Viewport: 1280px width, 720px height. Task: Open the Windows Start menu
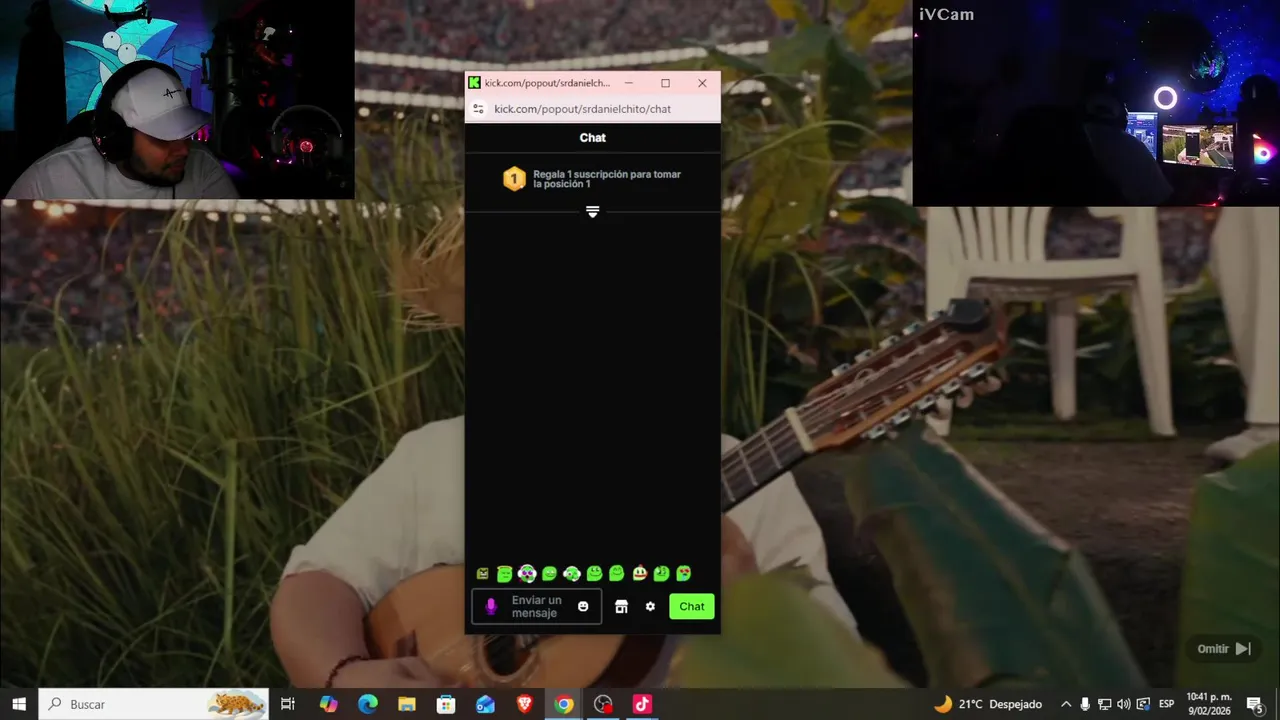pos(19,704)
